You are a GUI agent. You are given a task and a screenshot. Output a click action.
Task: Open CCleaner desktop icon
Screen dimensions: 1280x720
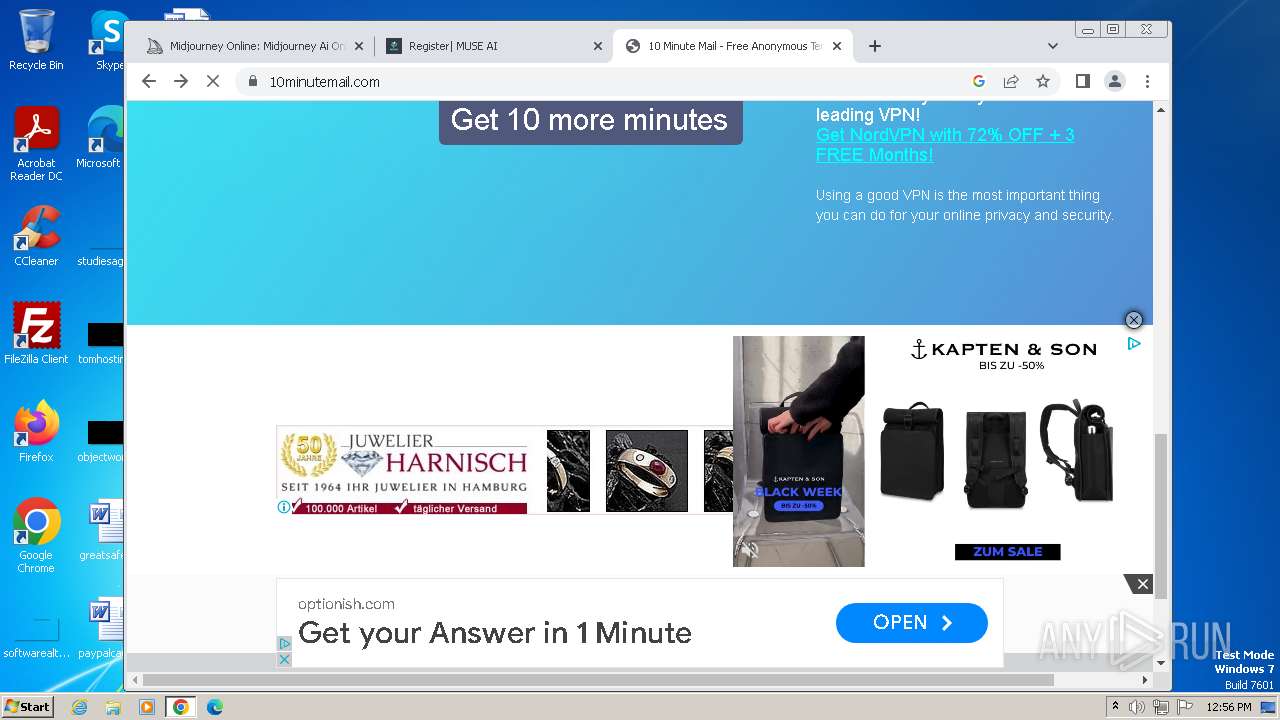[36, 236]
